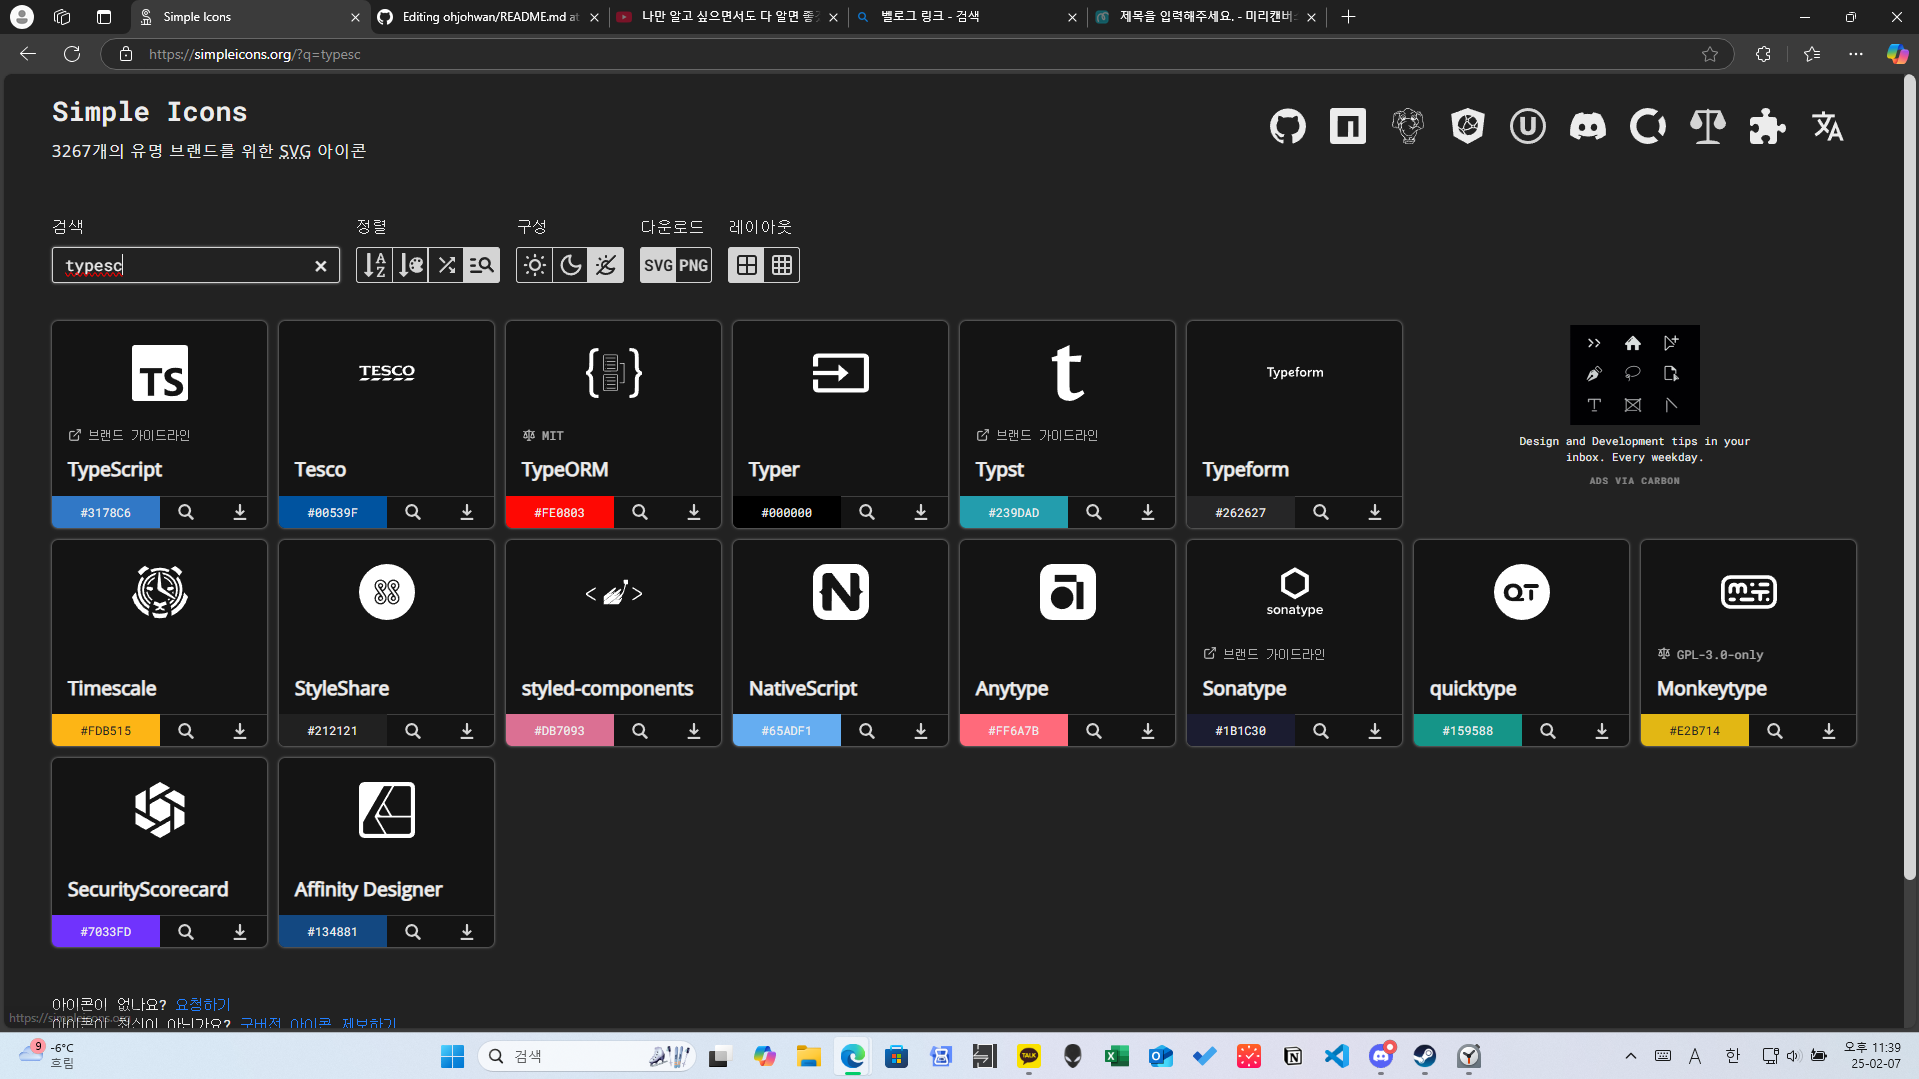Screen dimensions: 1919x1079
Task: Sort icons by search relevance
Action: pos(482,265)
